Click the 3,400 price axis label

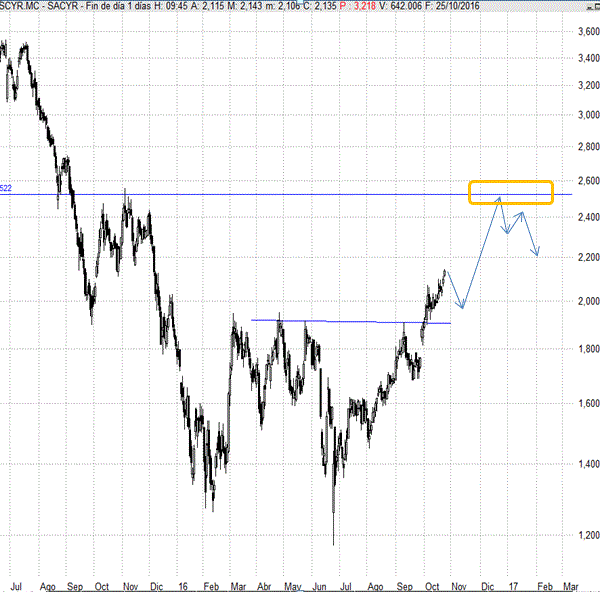(x=589, y=58)
